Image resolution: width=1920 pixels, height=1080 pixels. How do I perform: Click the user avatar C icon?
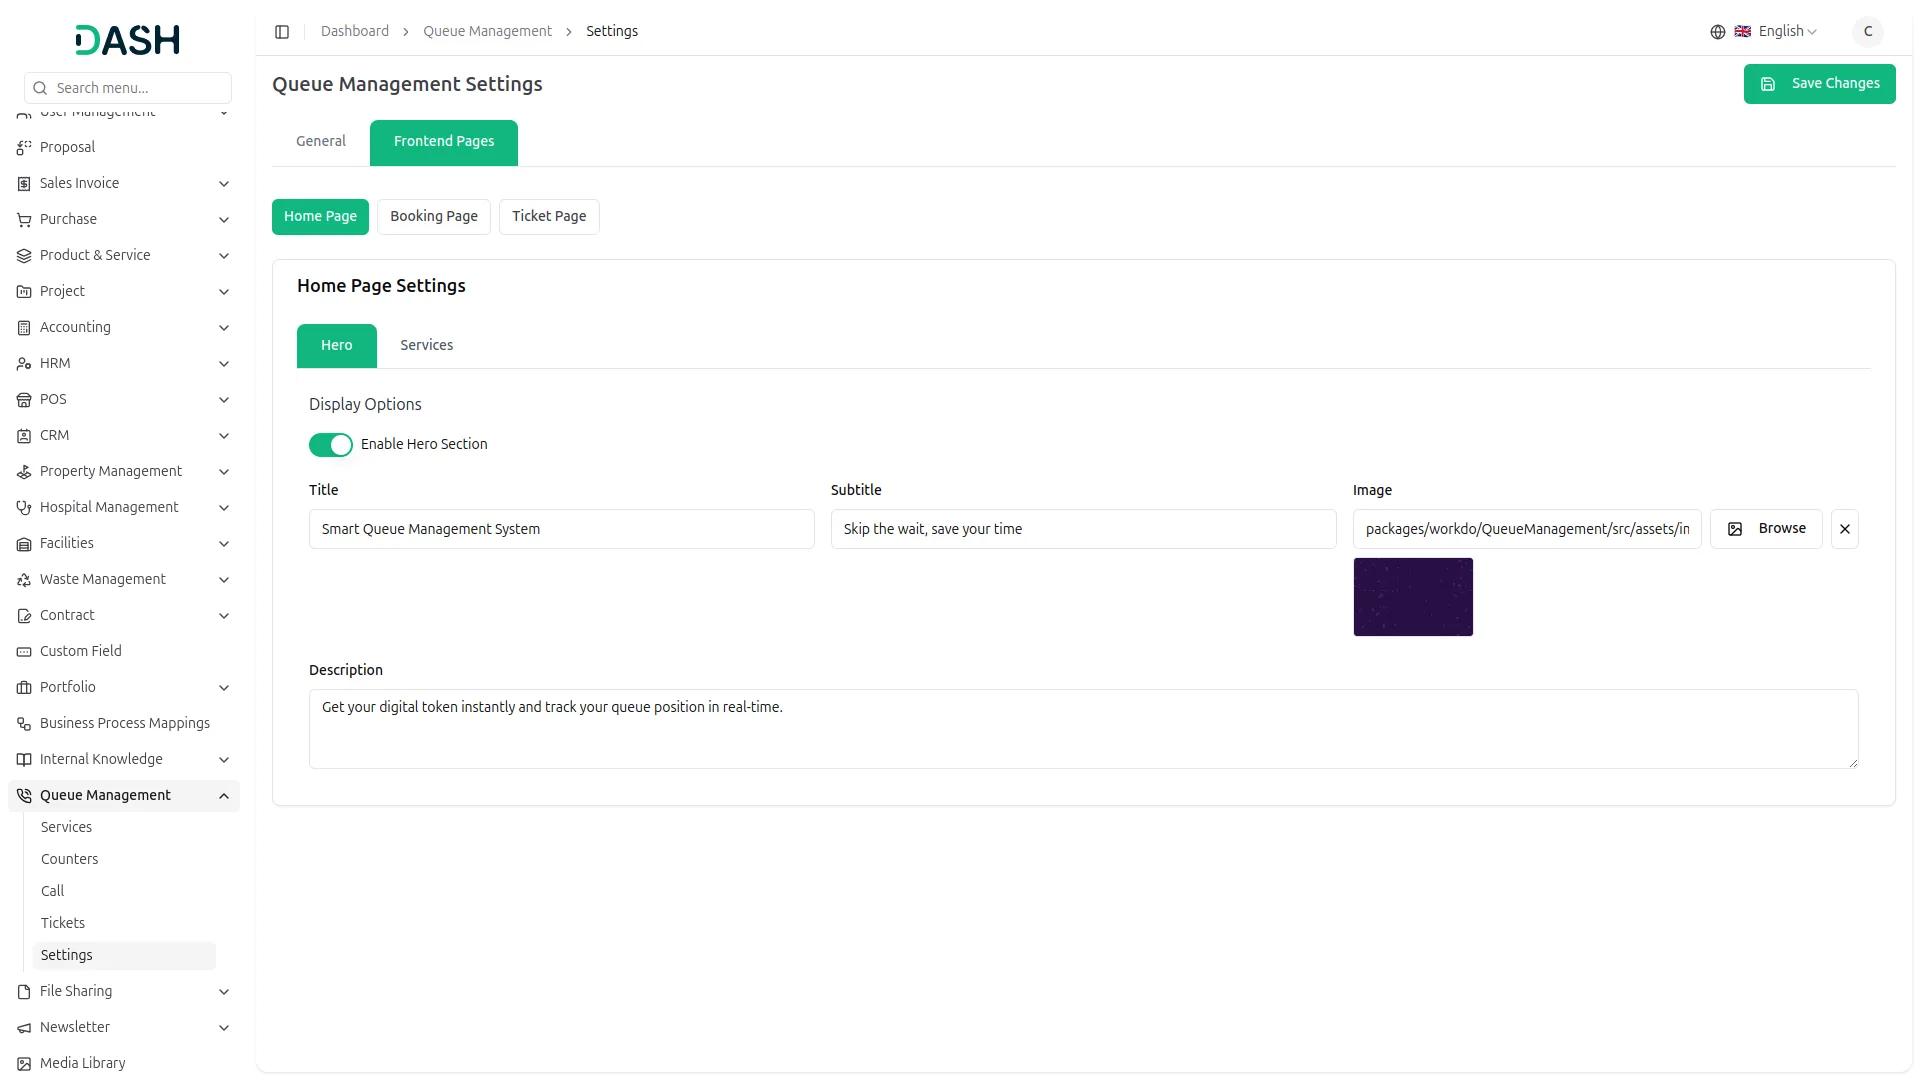pos(1867,32)
